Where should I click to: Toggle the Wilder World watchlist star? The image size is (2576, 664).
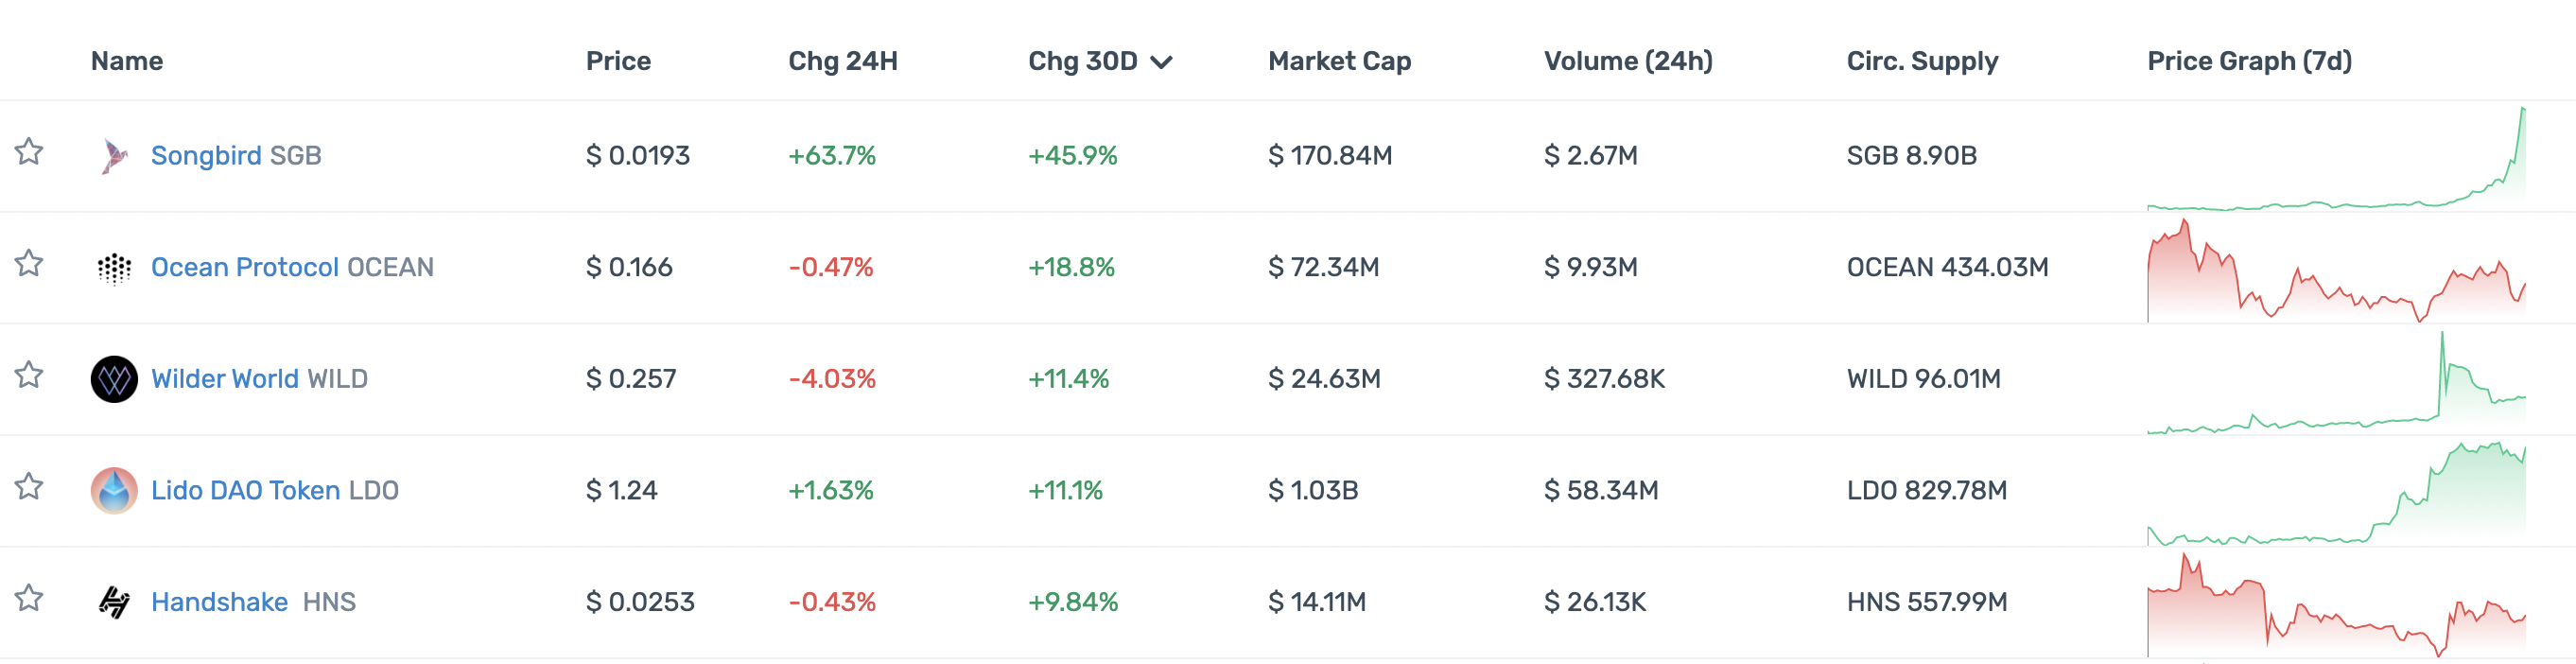point(29,375)
